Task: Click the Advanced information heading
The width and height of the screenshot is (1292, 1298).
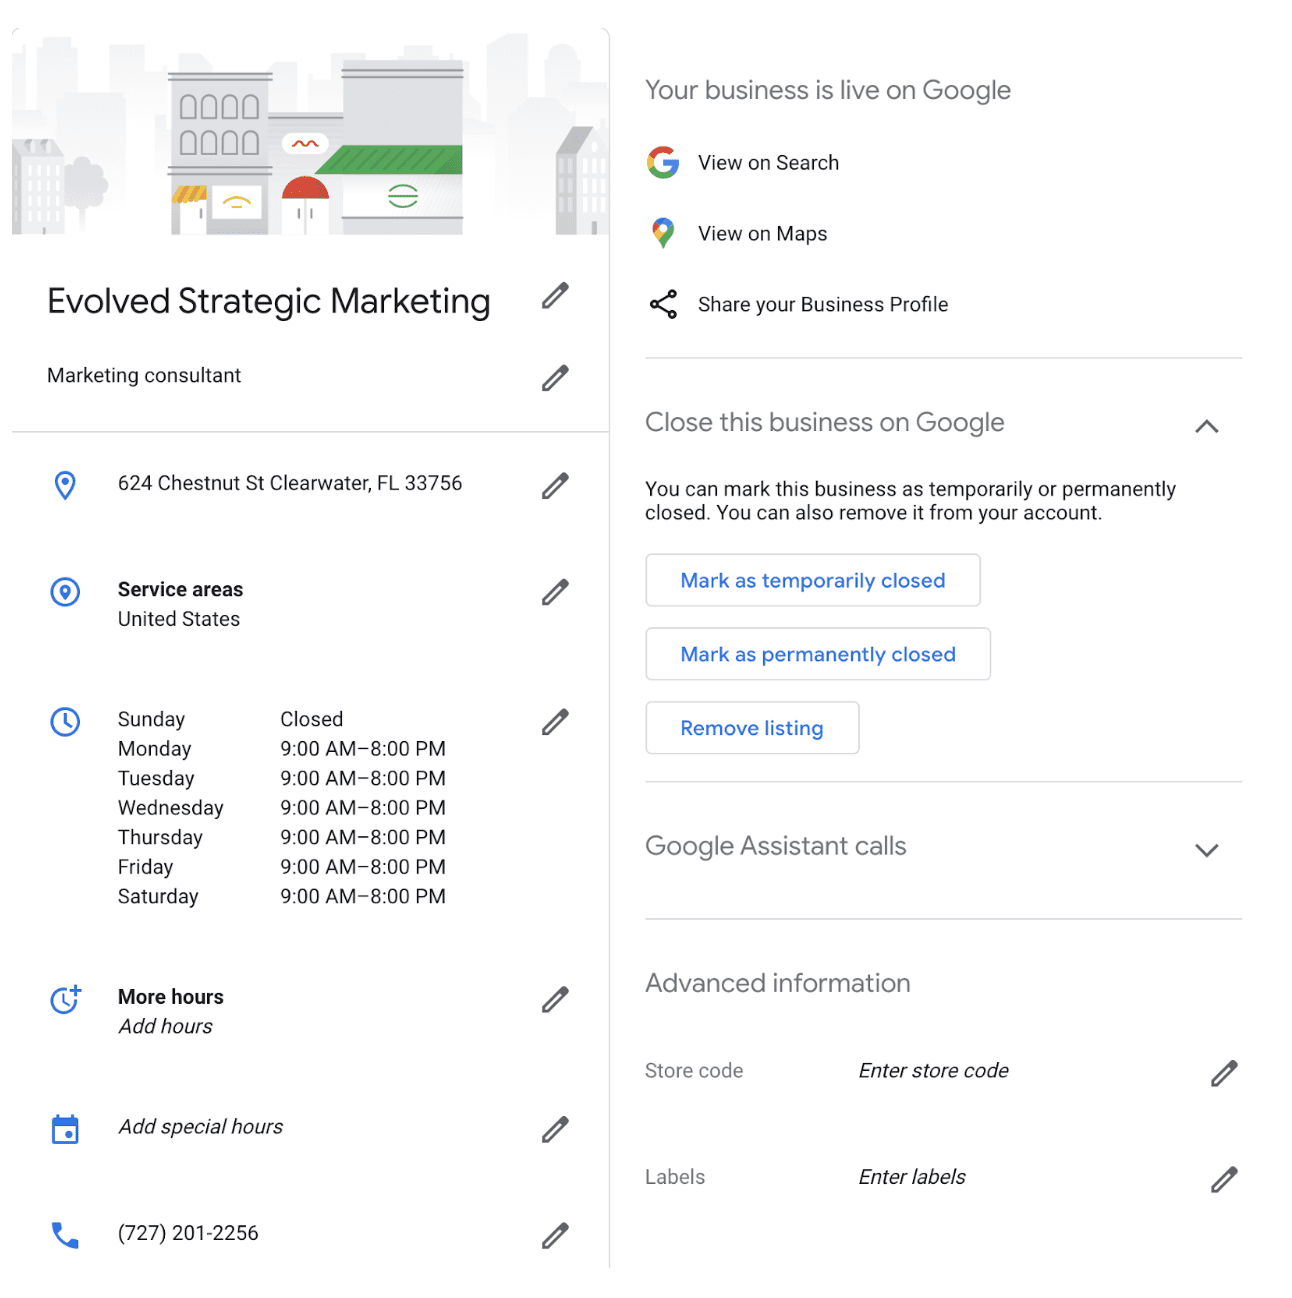Action: coord(778,983)
